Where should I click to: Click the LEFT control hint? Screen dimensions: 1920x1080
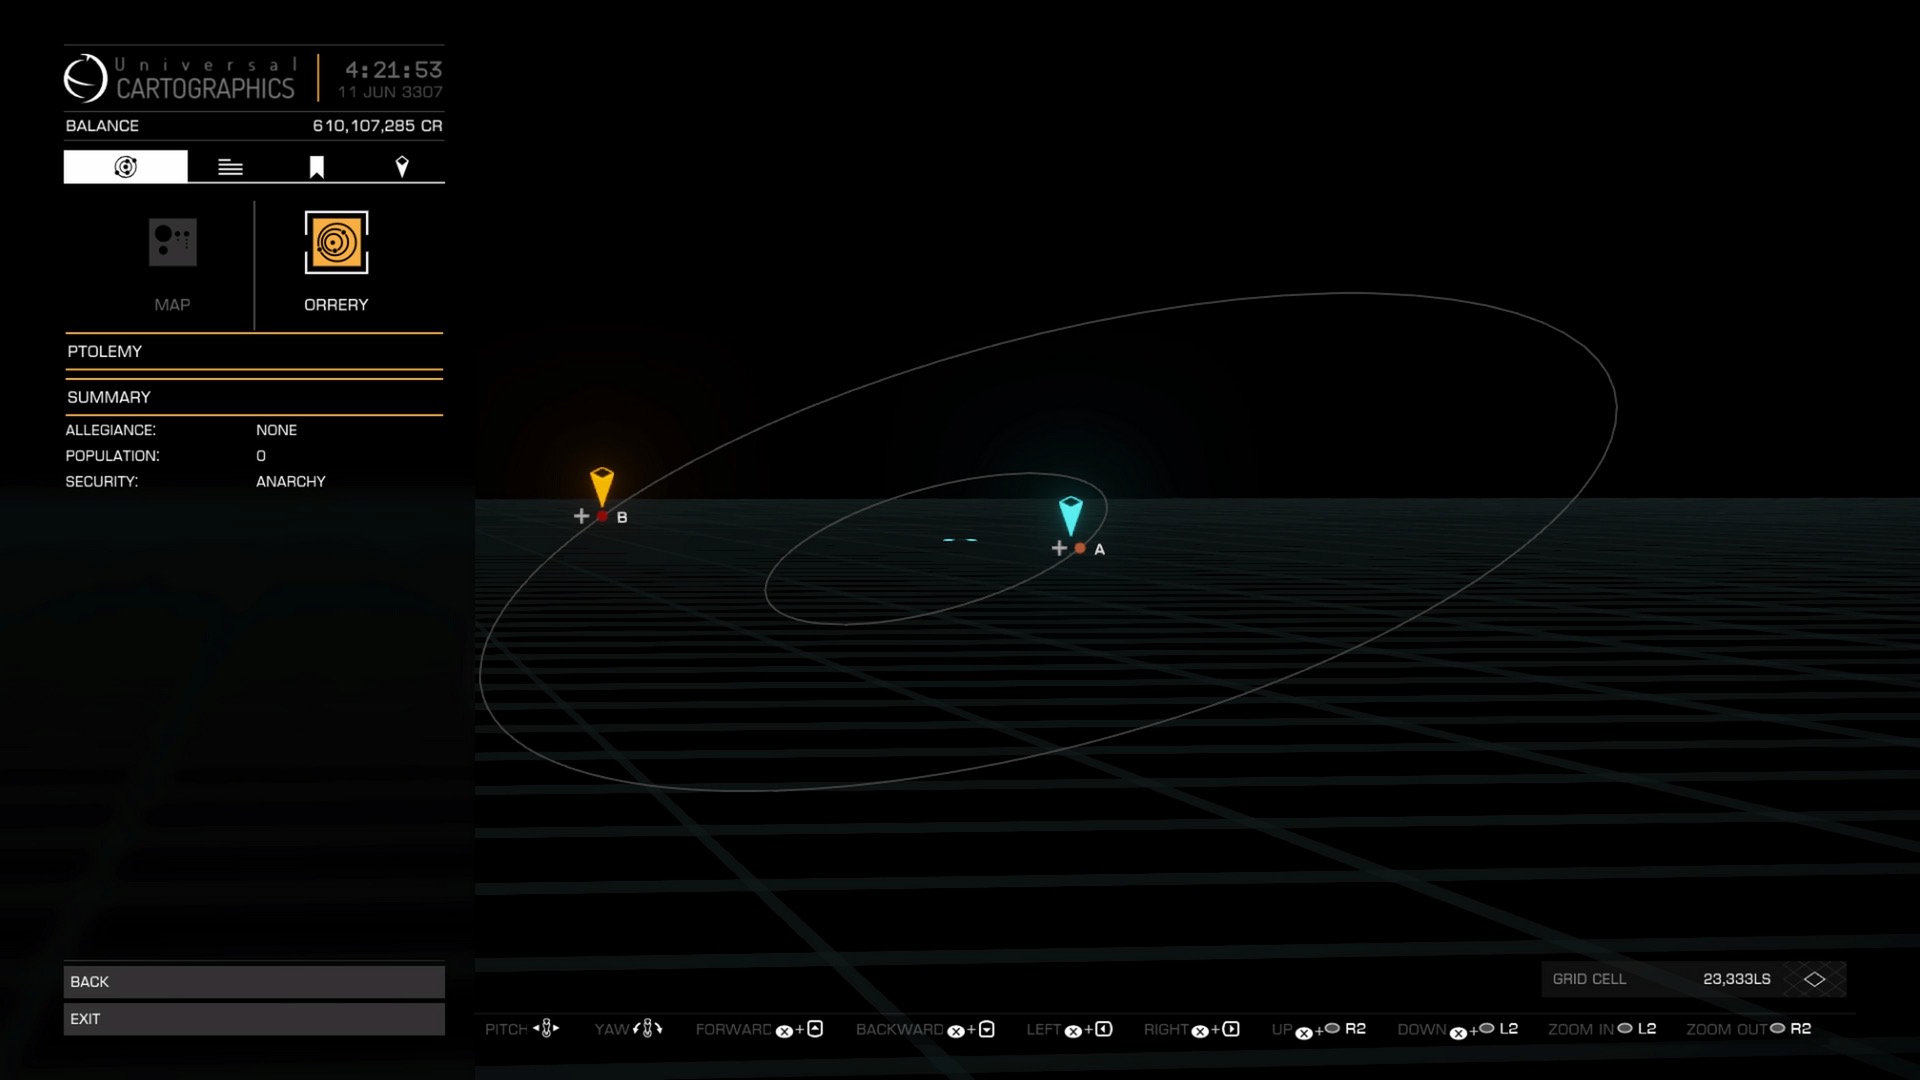[x=1069, y=1029]
